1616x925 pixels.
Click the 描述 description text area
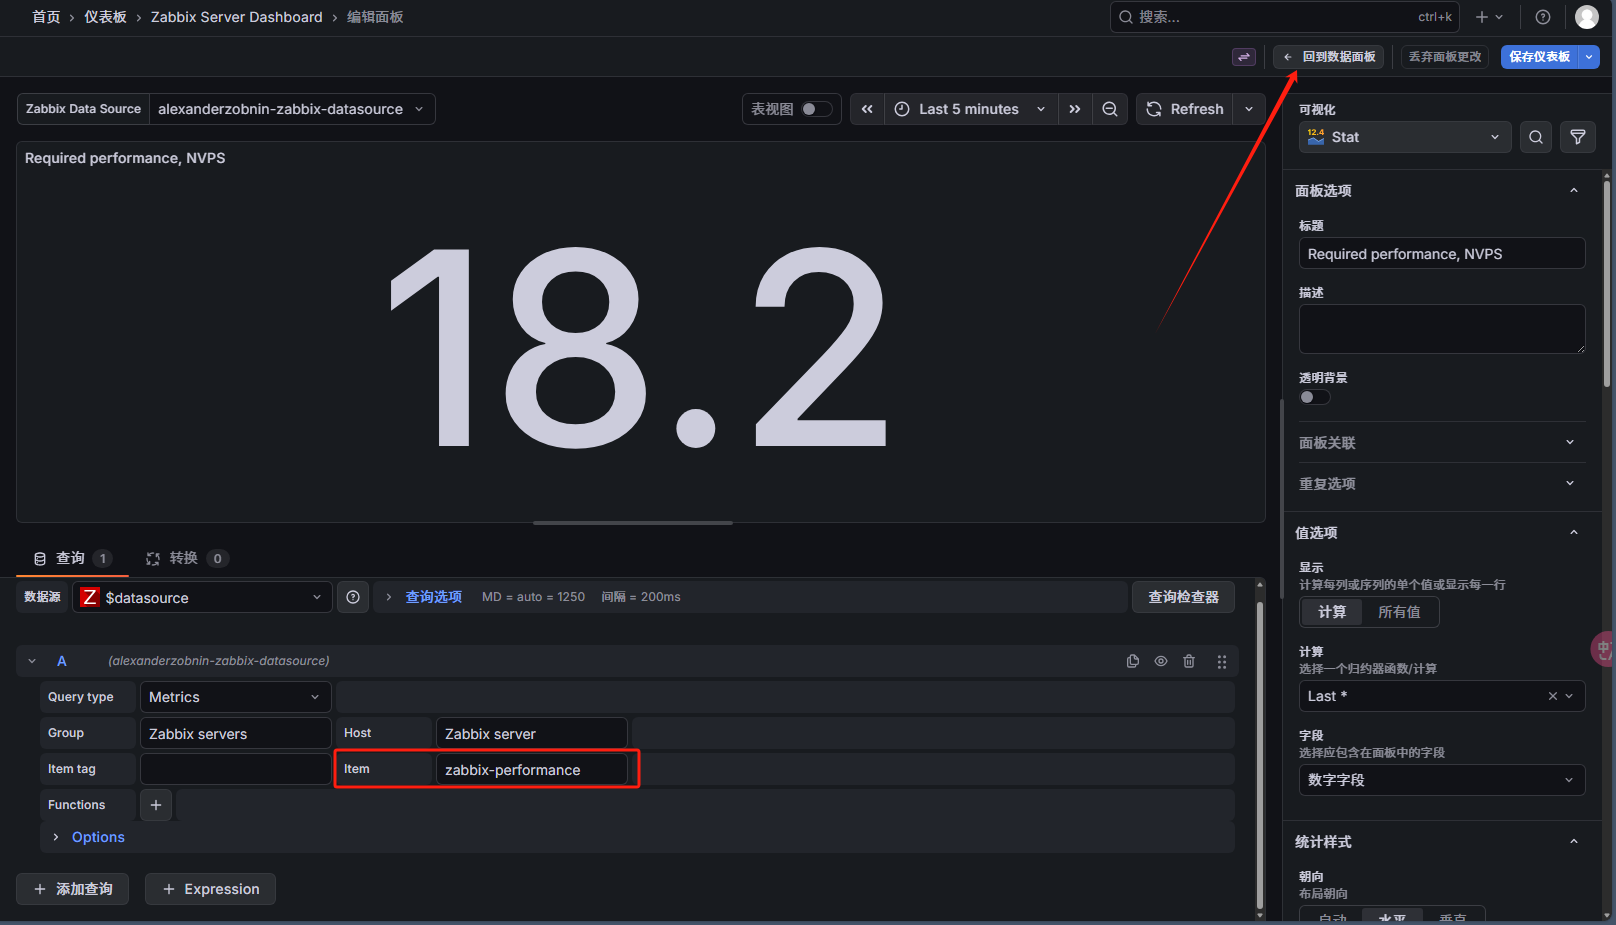(x=1442, y=329)
